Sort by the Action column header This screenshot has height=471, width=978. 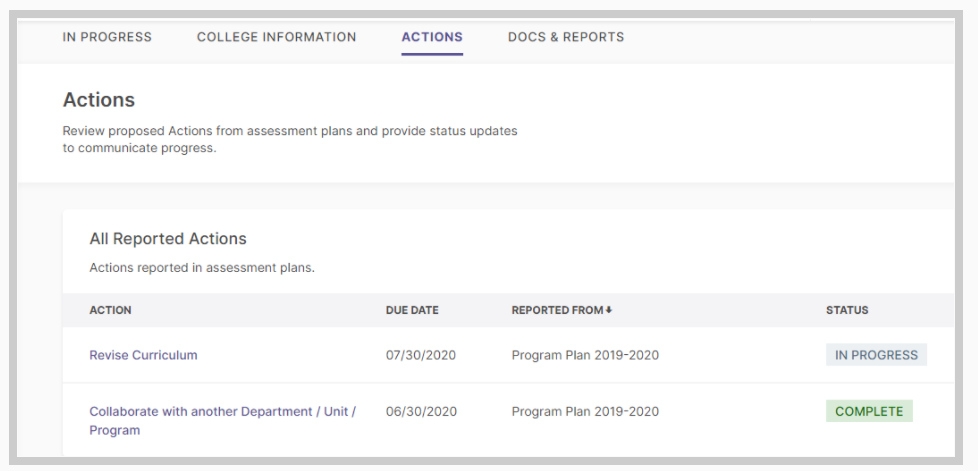pyautogui.click(x=110, y=310)
